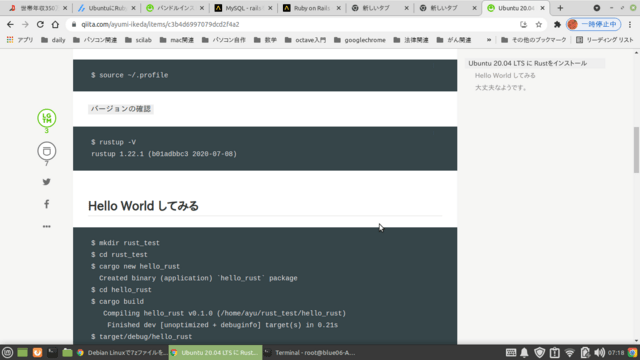The width and height of the screenshot is (640, 360).
Task: Open the Wi-Fi network tray icon
Action: click(570, 352)
